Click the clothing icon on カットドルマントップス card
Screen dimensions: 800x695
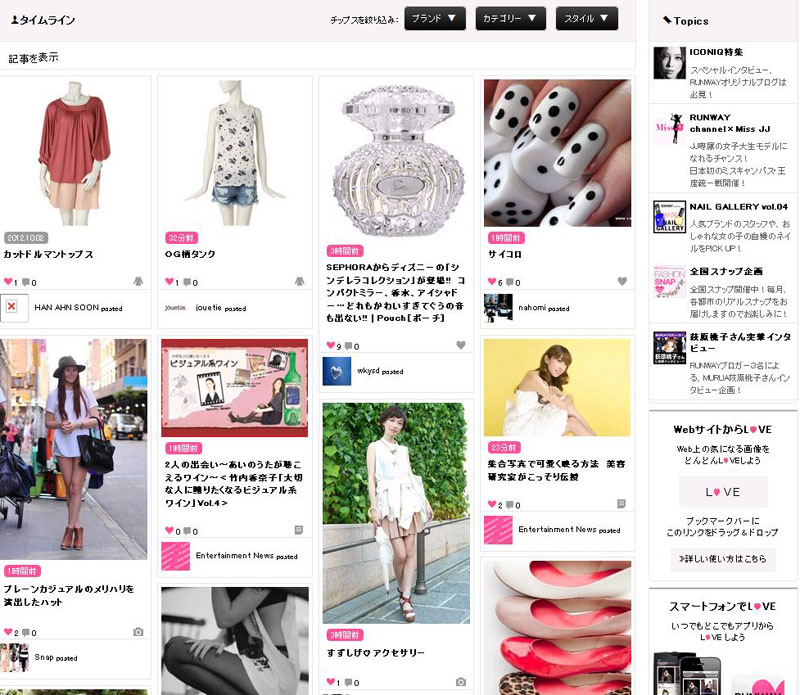click(138, 281)
